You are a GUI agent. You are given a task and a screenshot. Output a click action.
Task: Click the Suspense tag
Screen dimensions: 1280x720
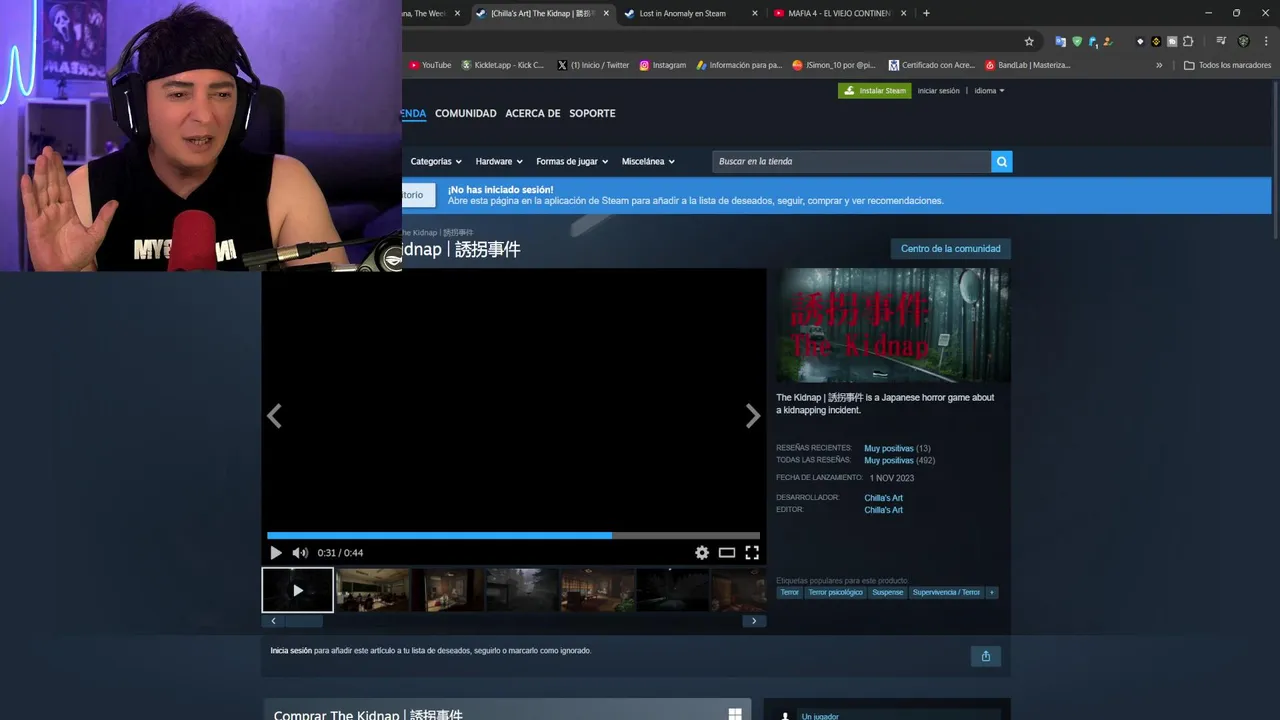[887, 593]
